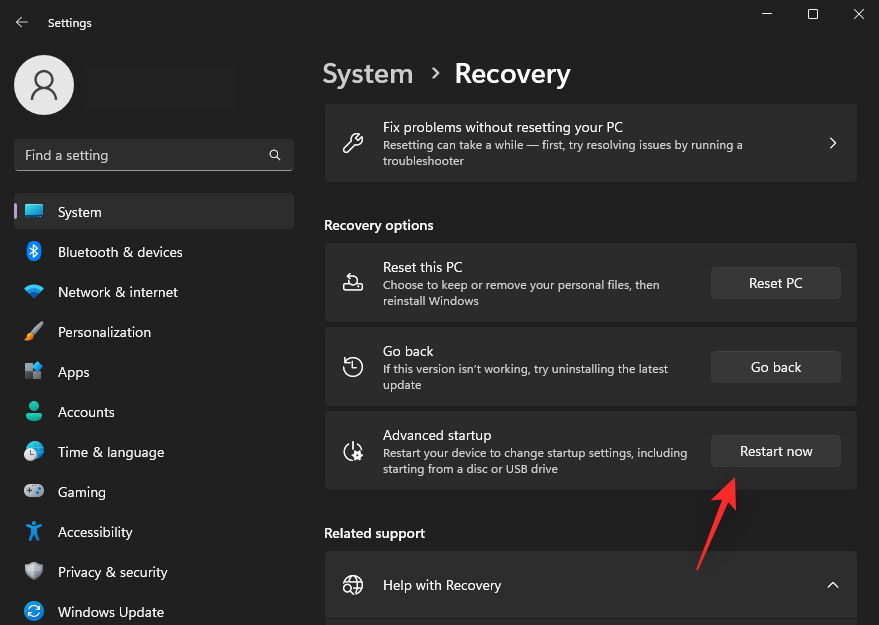The image size is (879, 625).
Task: Open the user profile avatar
Action: (x=44, y=85)
